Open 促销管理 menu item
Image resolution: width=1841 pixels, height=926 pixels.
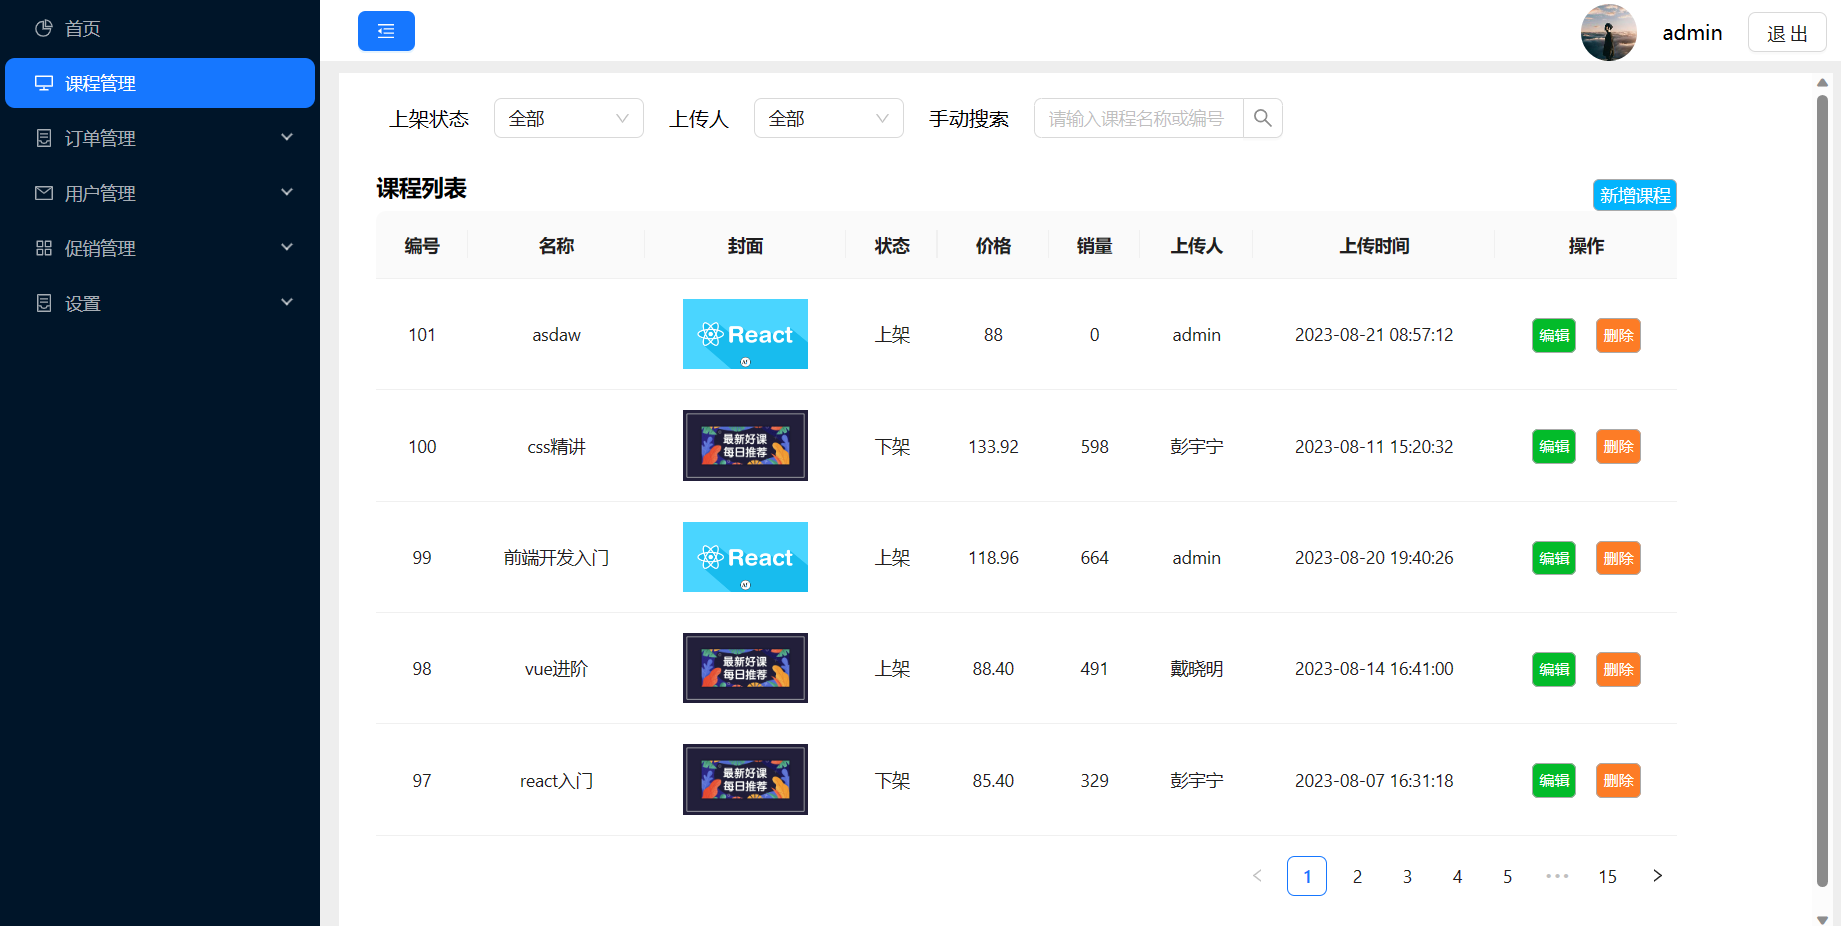[x=160, y=248]
